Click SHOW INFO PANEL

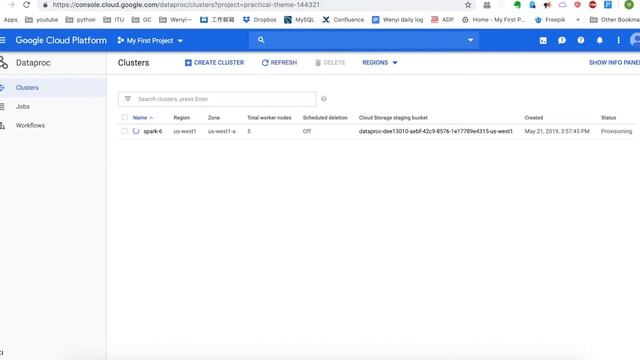[x=614, y=62]
